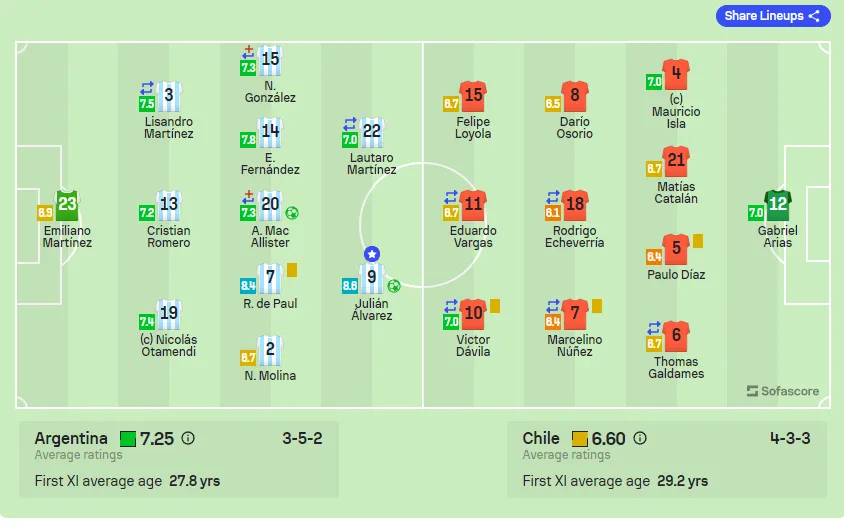Viewport: 844px width, 527px height.
Task: Click E. Fernández's 7.8 rating badge
Action: pos(248,140)
